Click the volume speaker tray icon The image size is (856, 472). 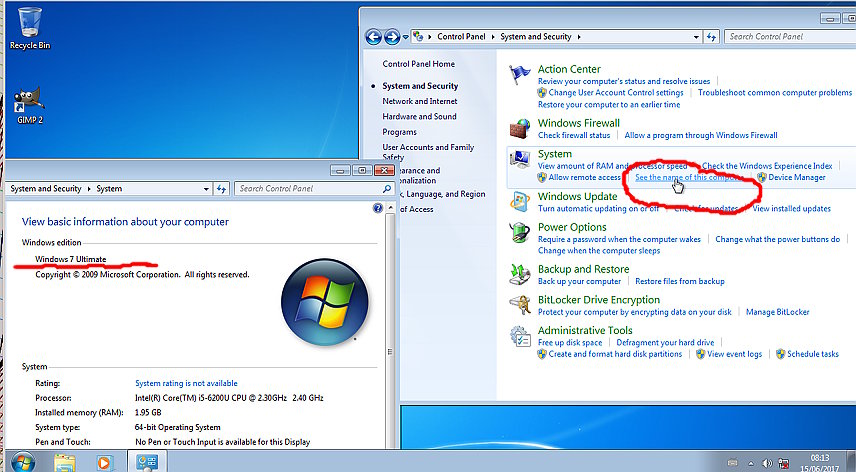[767, 463]
